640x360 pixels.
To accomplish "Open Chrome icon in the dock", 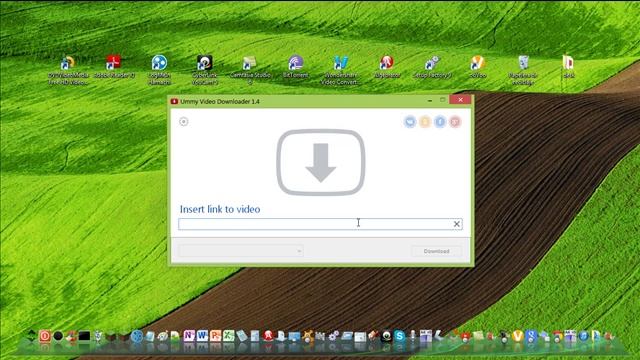I will tap(557, 336).
